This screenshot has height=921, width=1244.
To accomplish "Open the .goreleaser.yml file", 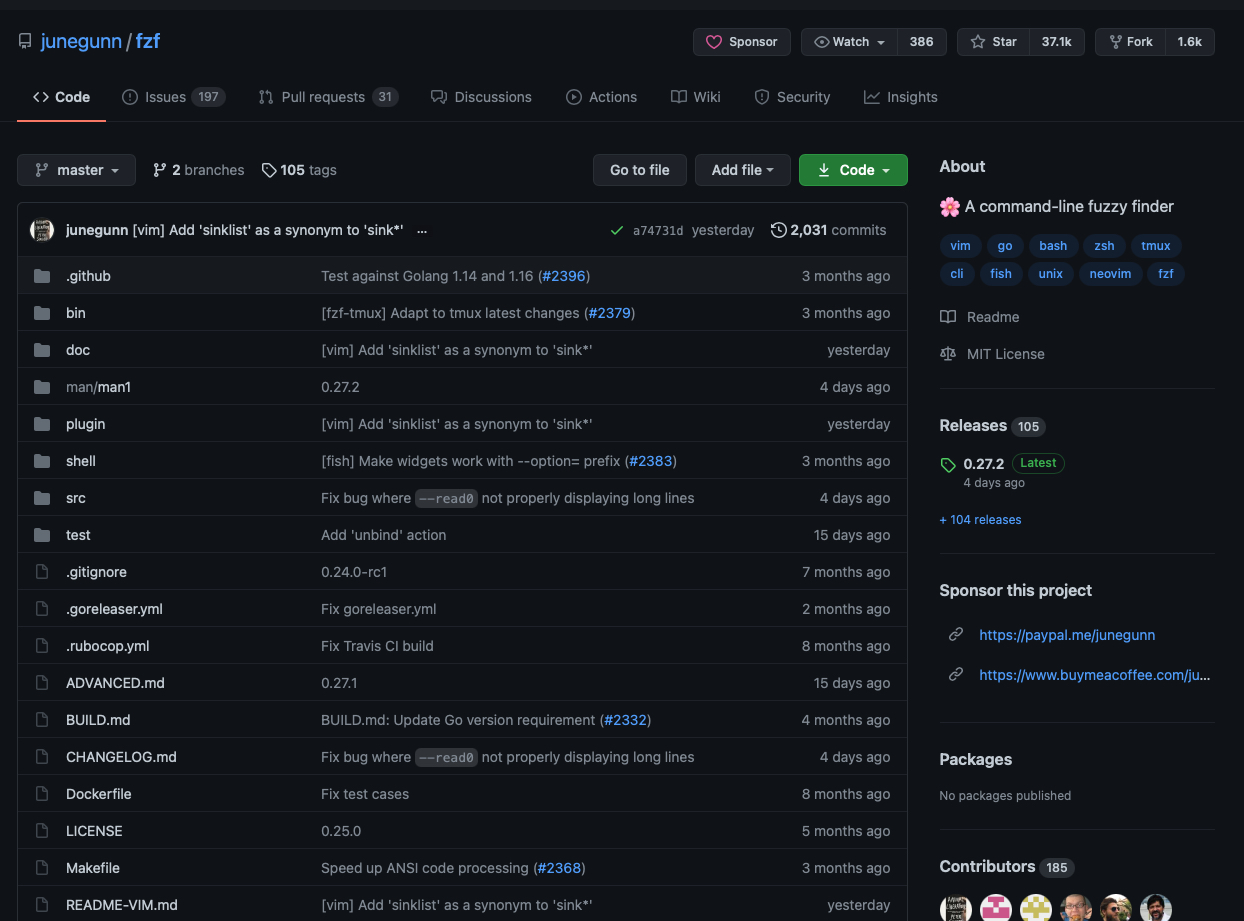I will (114, 609).
